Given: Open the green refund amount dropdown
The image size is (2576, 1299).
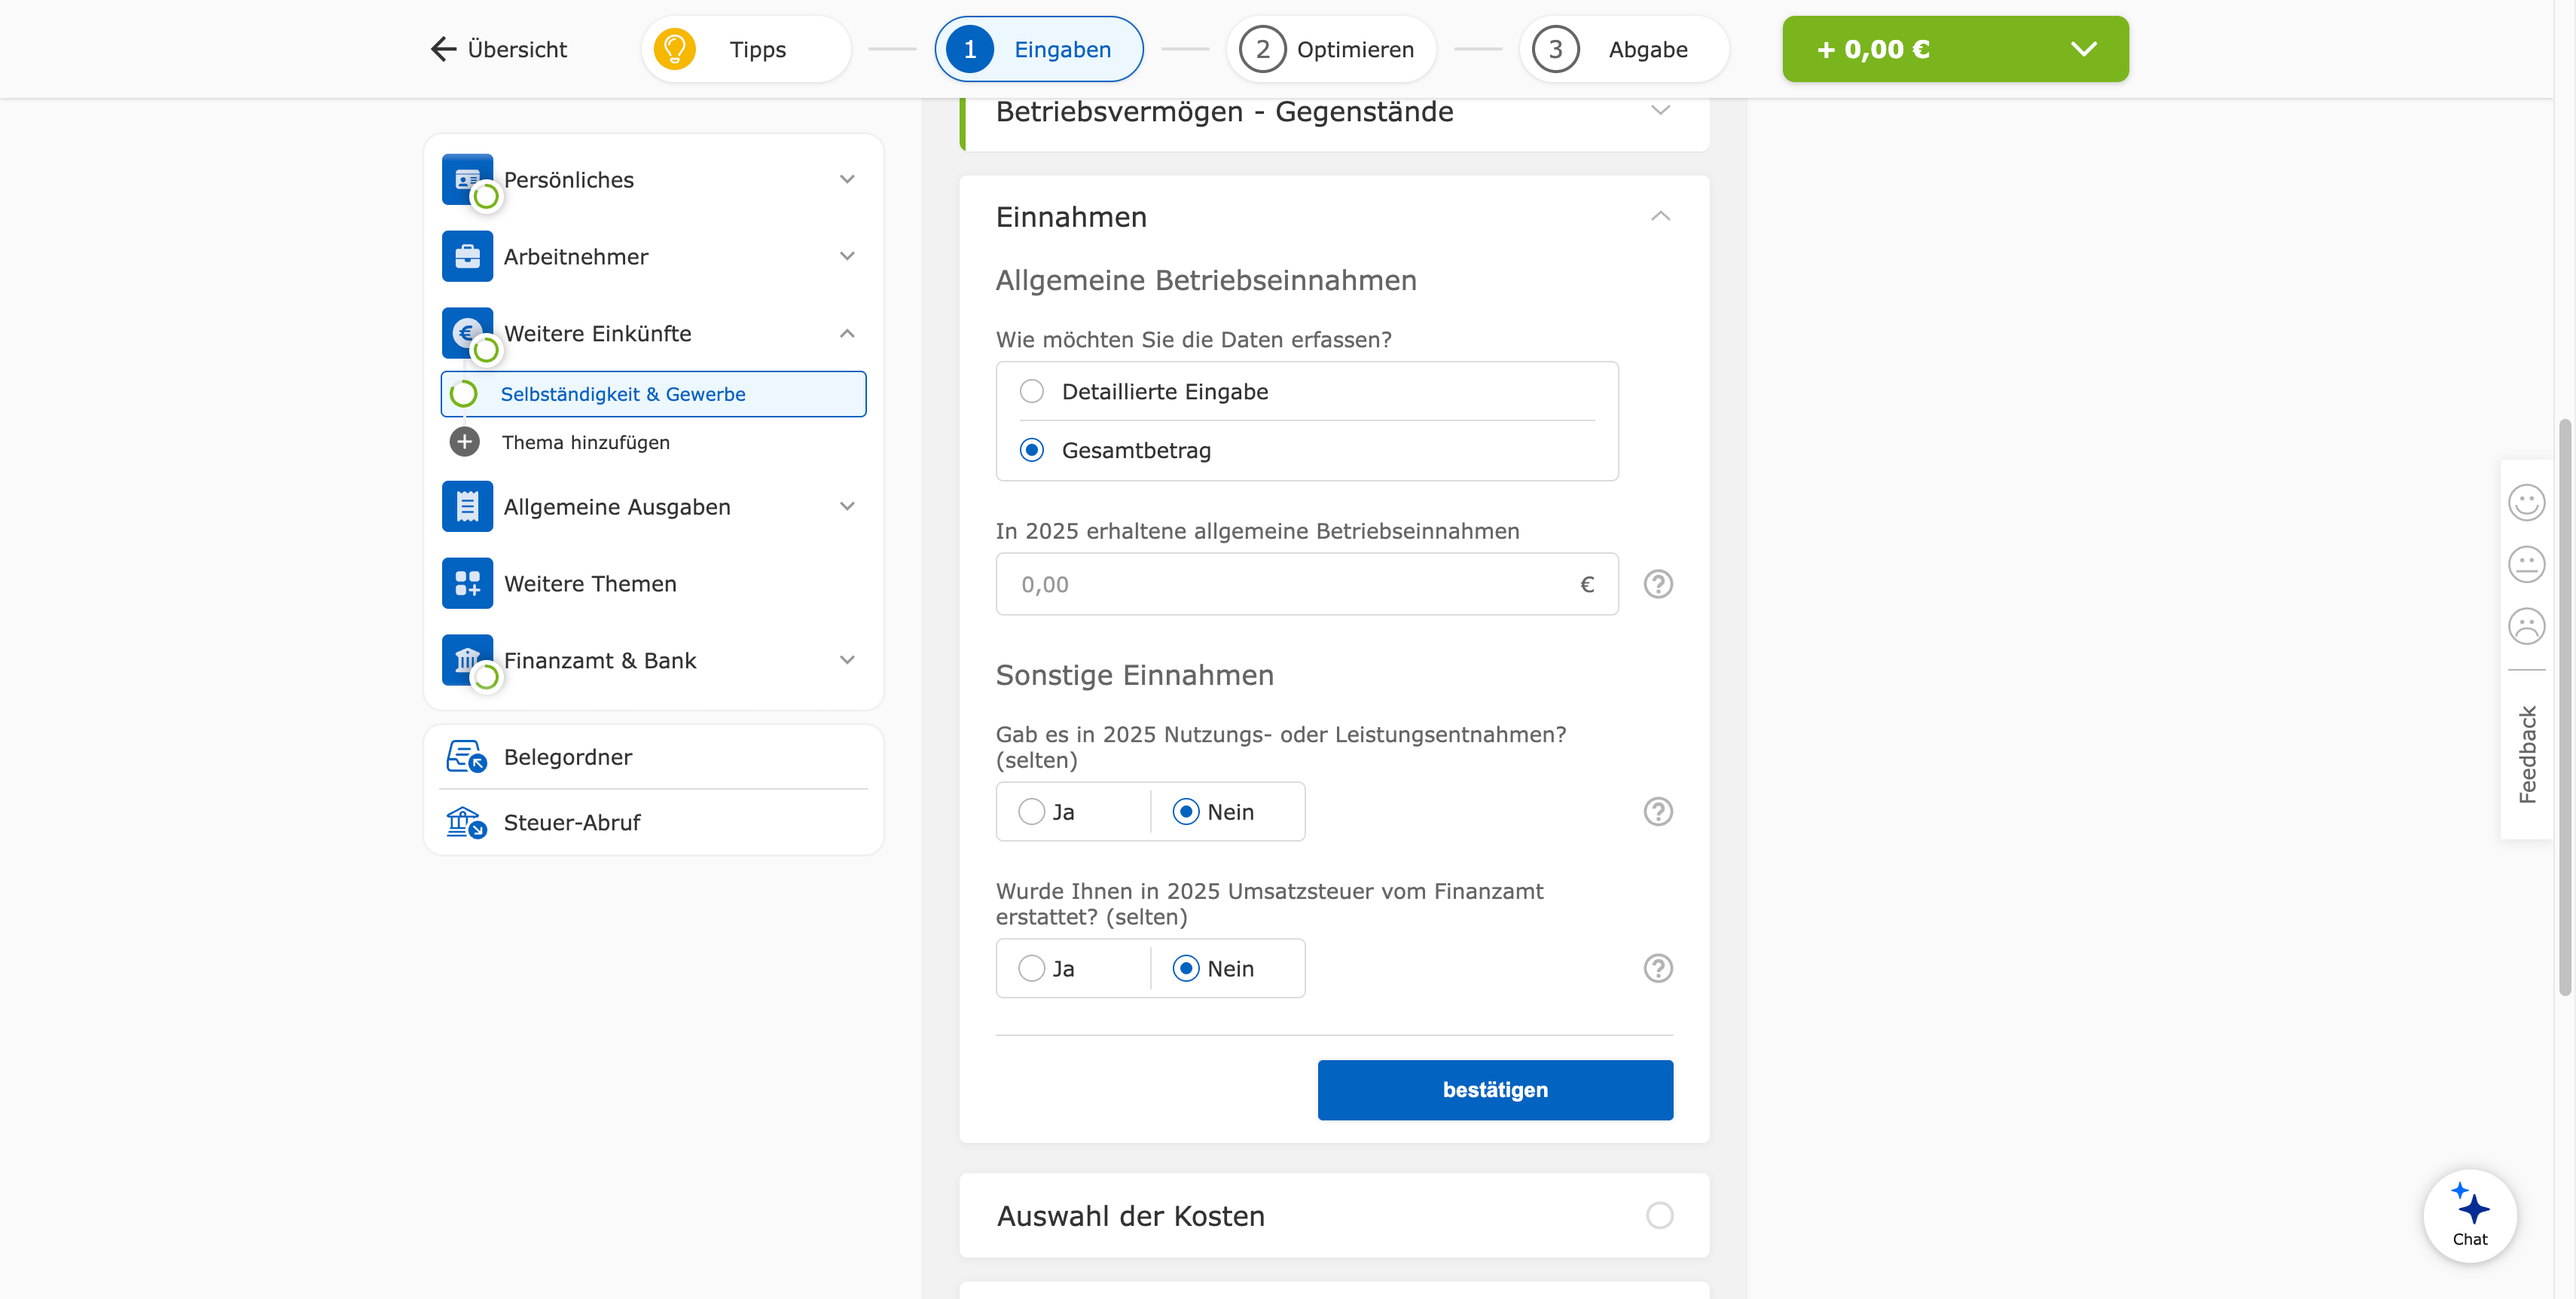Looking at the screenshot, I should coord(2083,49).
